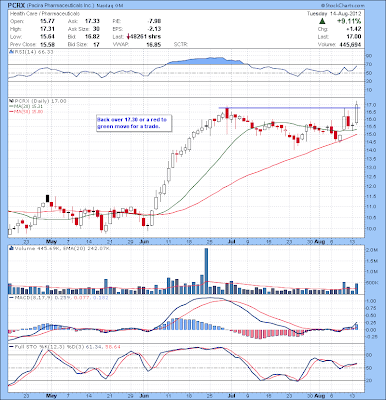Click the Aug label on the date axis

320,241
